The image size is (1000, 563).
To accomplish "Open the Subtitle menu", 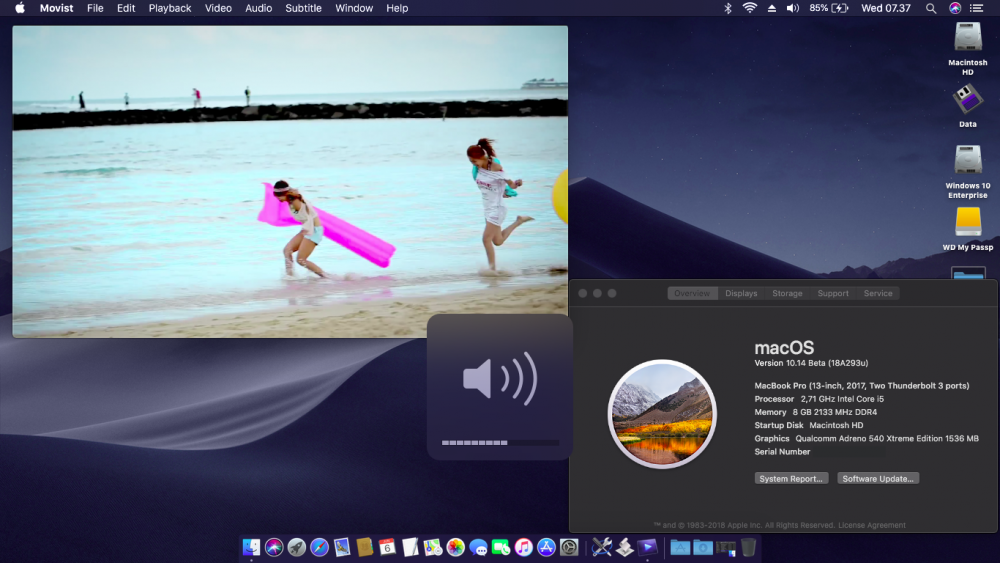I will pos(303,8).
